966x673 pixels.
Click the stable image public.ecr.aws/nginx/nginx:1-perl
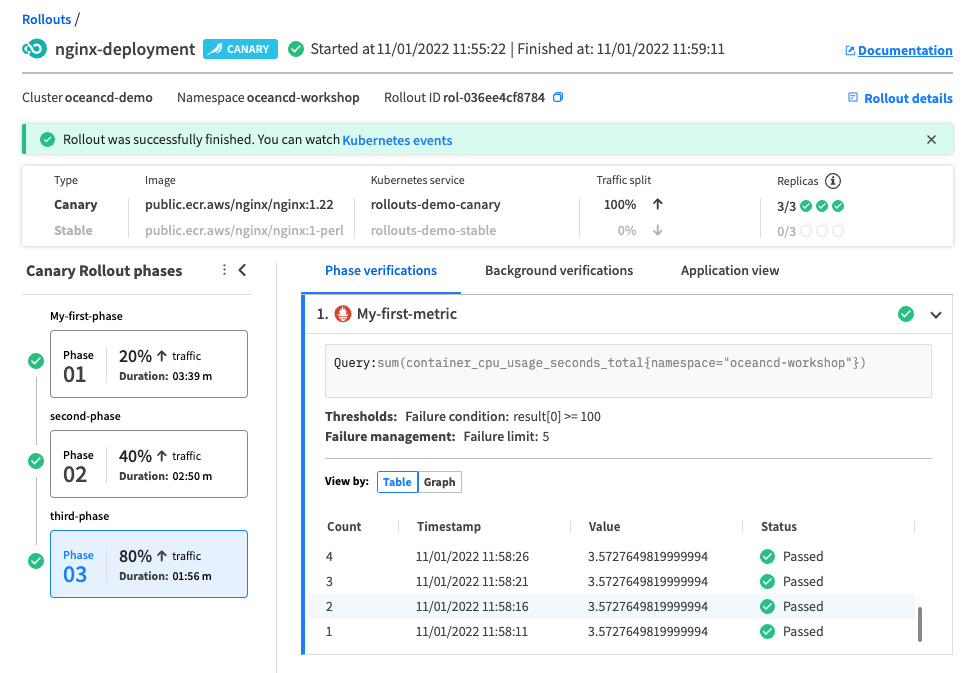pos(245,230)
